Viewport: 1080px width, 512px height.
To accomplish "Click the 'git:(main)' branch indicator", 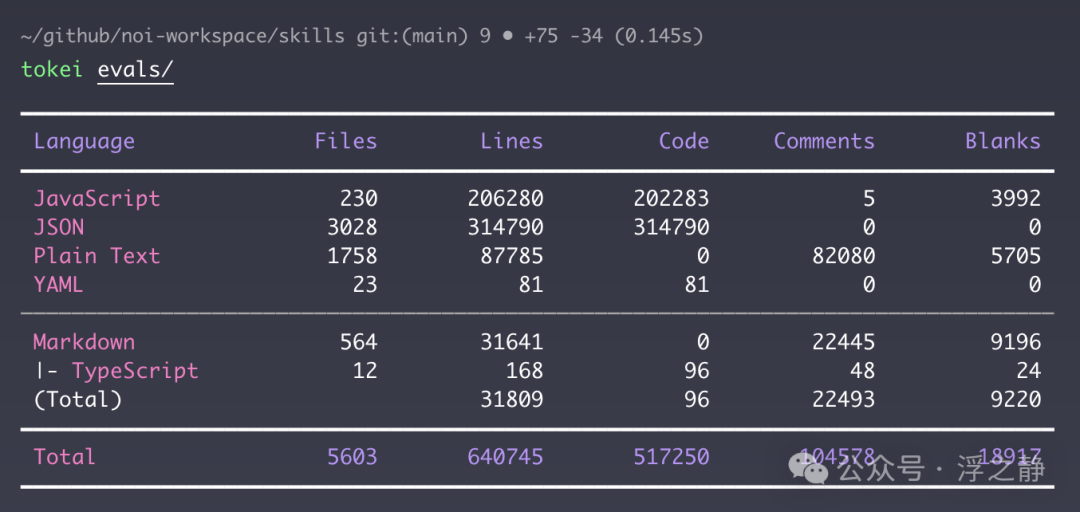I will click(x=413, y=37).
